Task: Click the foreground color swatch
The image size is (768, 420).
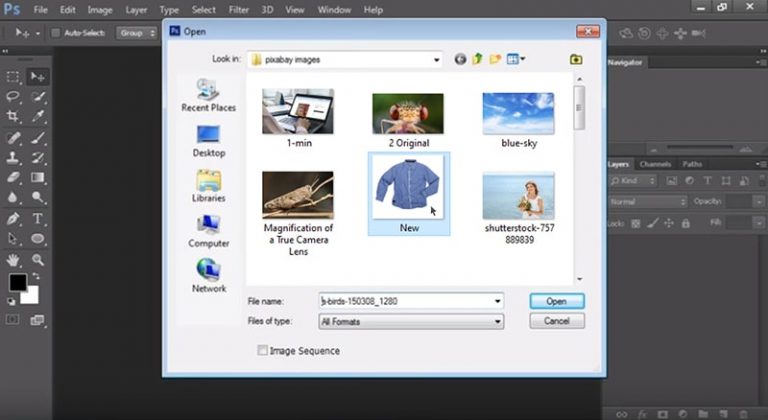Action: coord(17,283)
